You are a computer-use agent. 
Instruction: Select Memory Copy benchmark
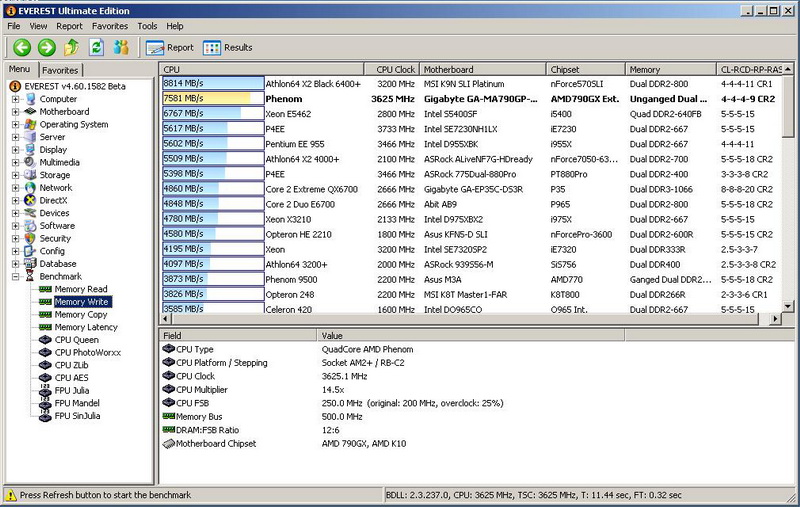point(81,315)
